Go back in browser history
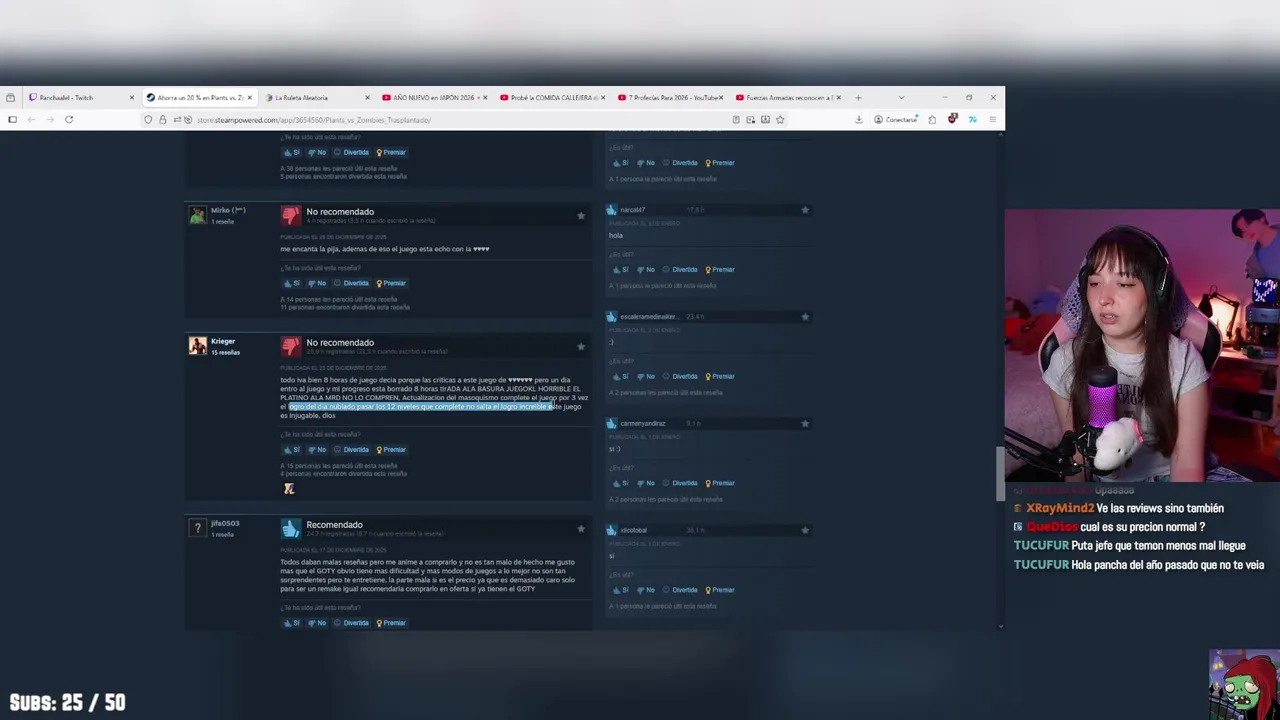Viewport: 1280px width, 720px height. [x=31, y=120]
